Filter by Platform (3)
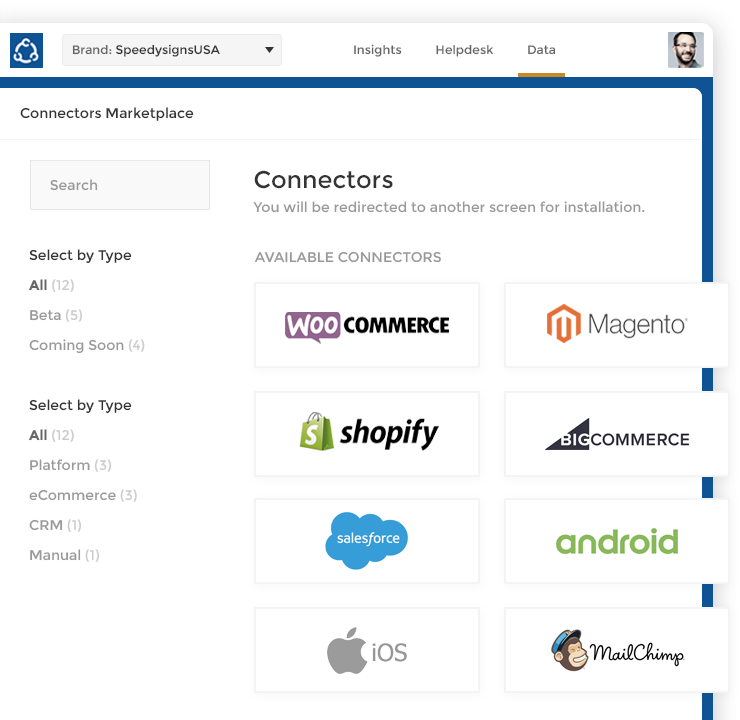 70,465
